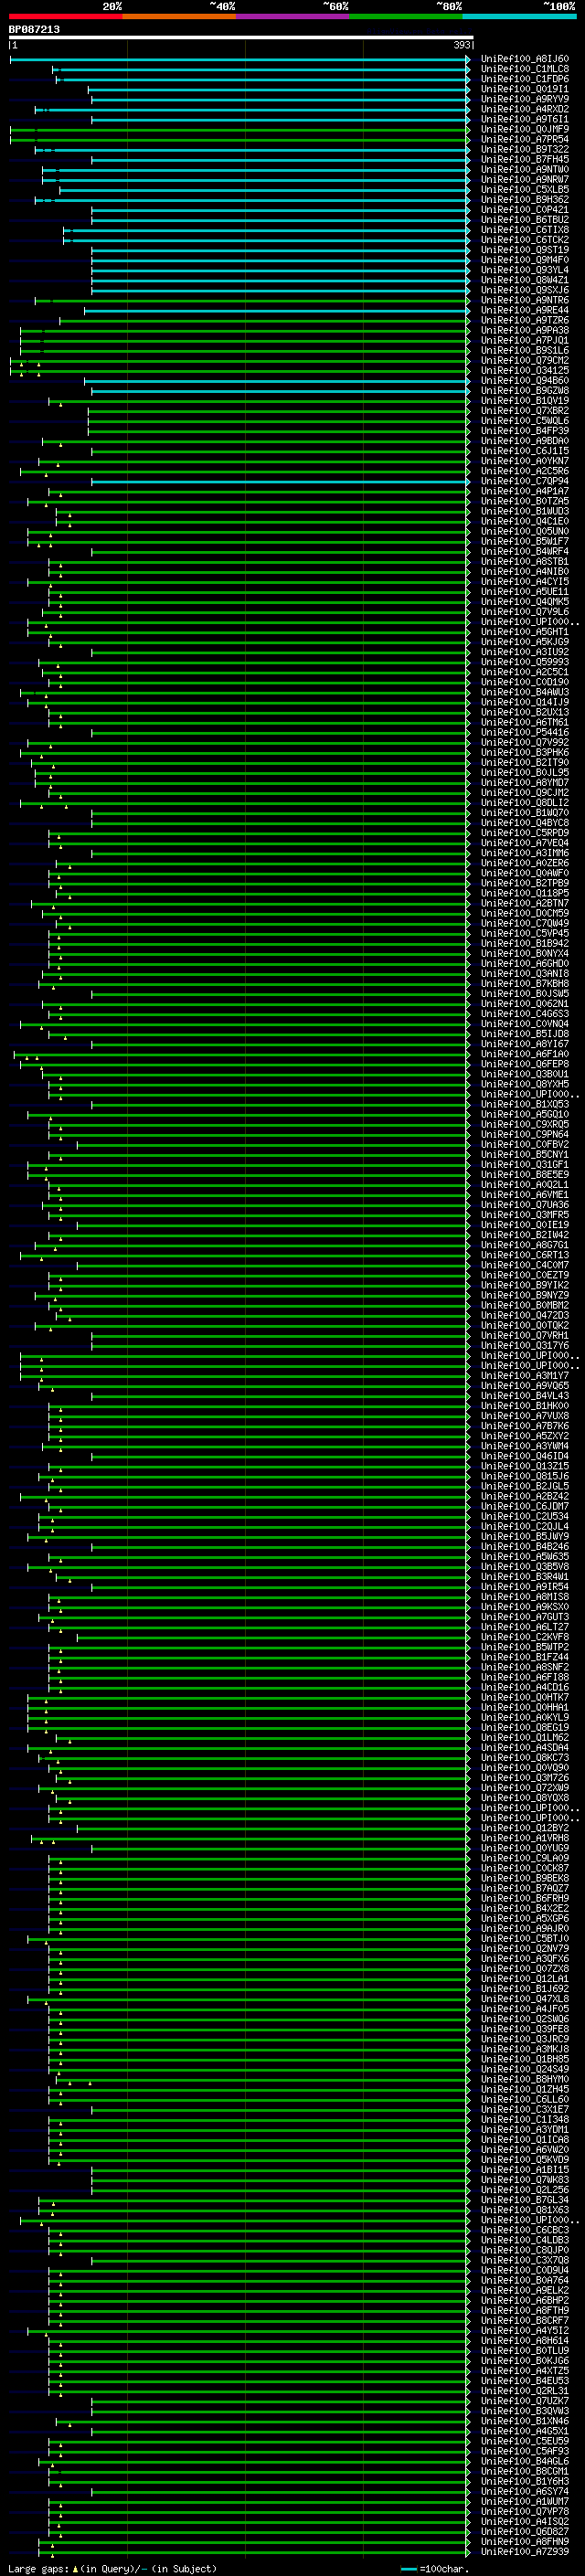
Task: Open hit UniRef100_A7PR54
Action: click(524, 139)
